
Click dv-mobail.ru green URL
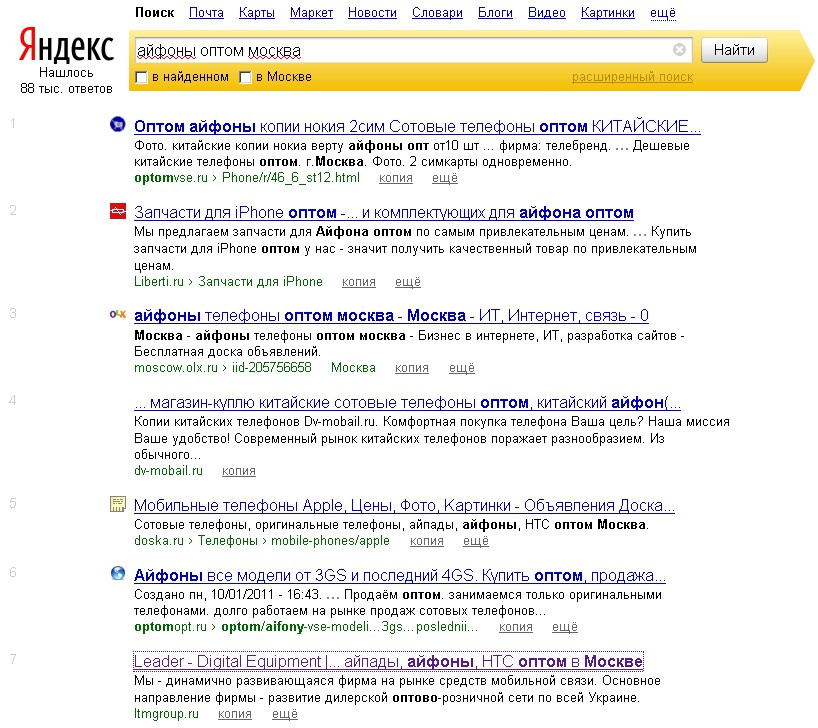pos(168,471)
